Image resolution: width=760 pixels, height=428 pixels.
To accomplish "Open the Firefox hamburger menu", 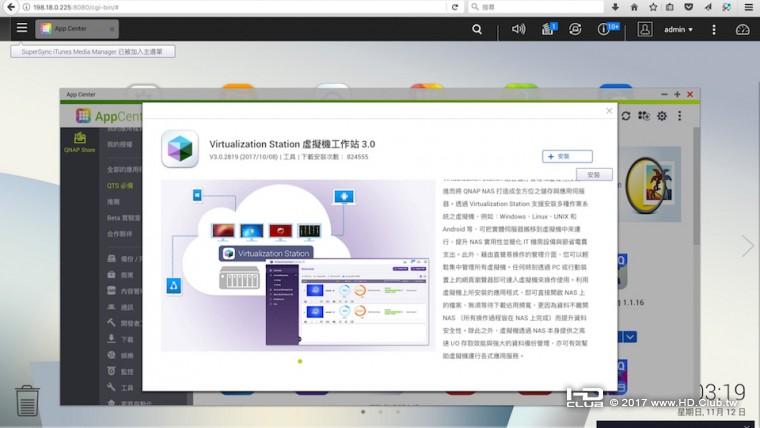I will coord(749,7).
